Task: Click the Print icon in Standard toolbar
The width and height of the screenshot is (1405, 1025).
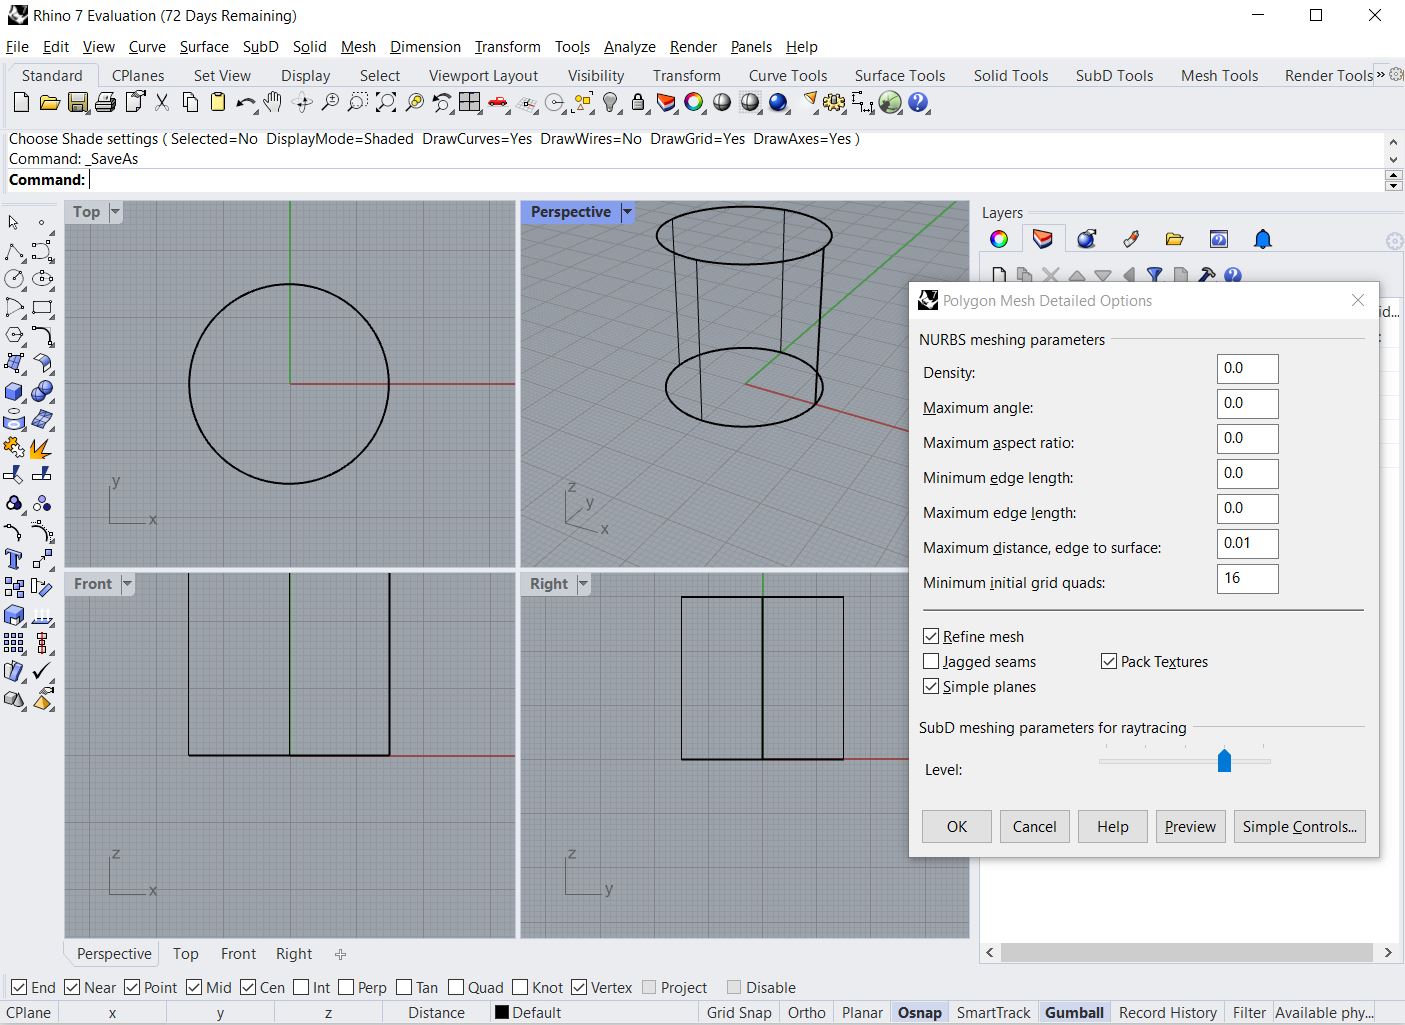Action: (x=105, y=102)
